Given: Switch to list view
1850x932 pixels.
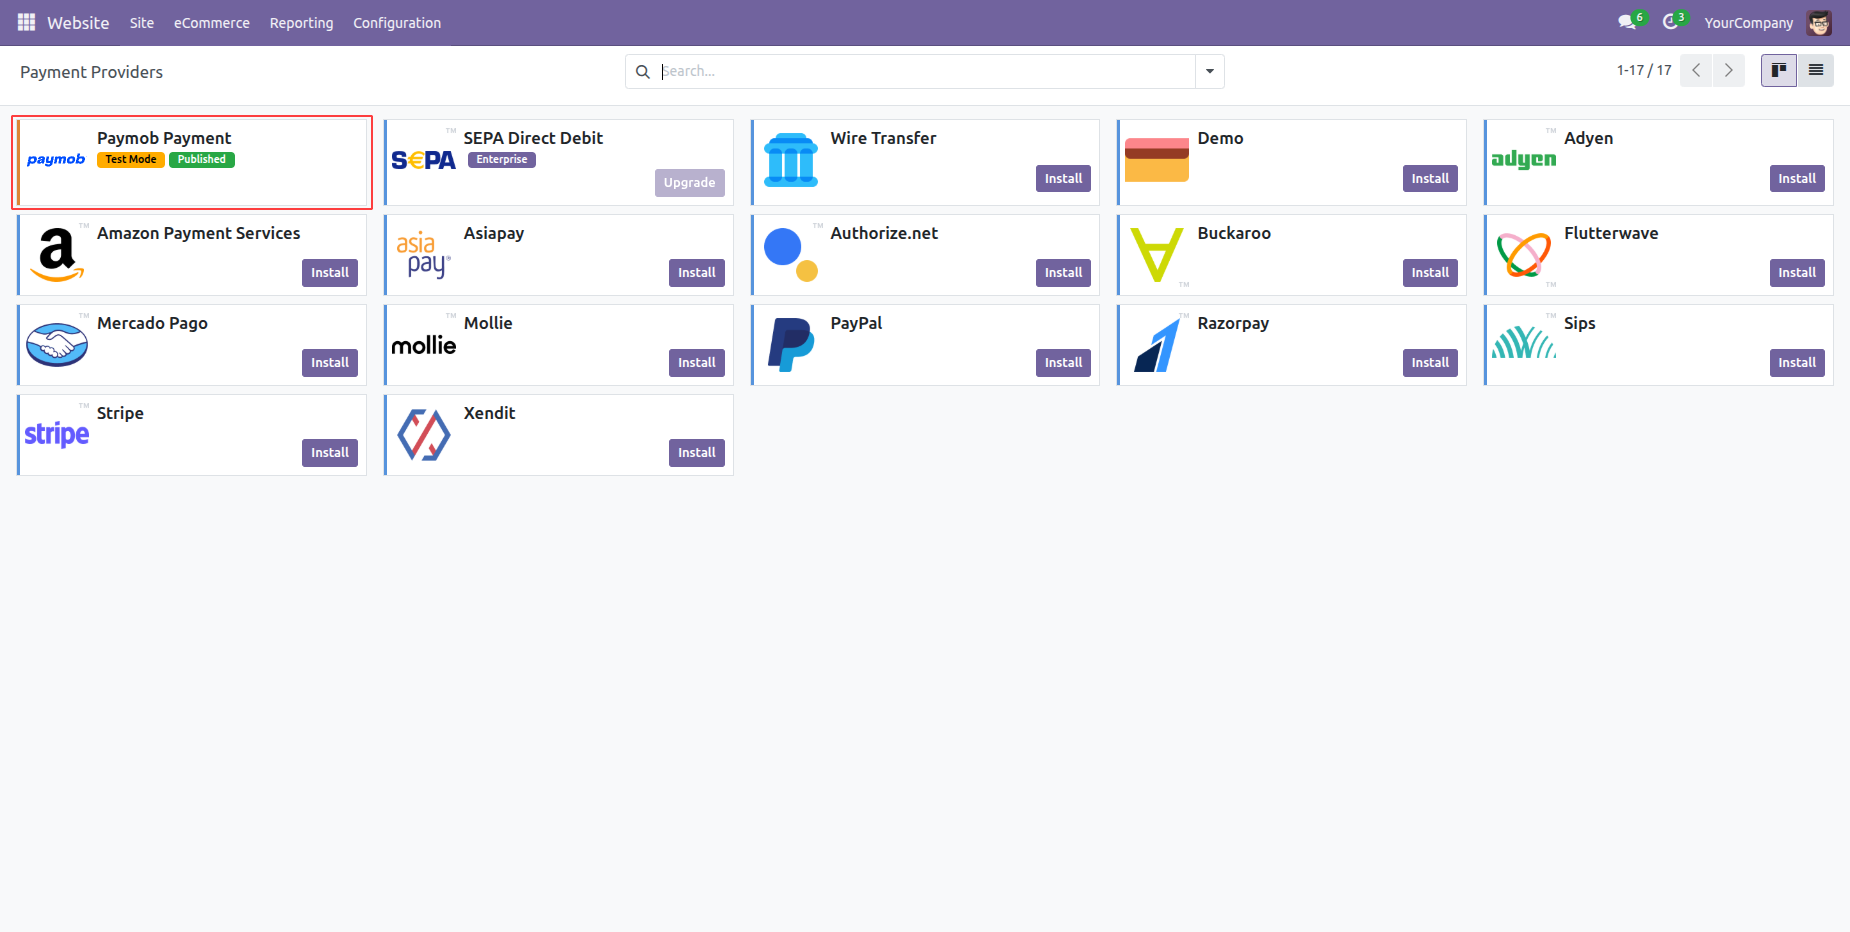Looking at the screenshot, I should pyautogui.click(x=1816, y=70).
